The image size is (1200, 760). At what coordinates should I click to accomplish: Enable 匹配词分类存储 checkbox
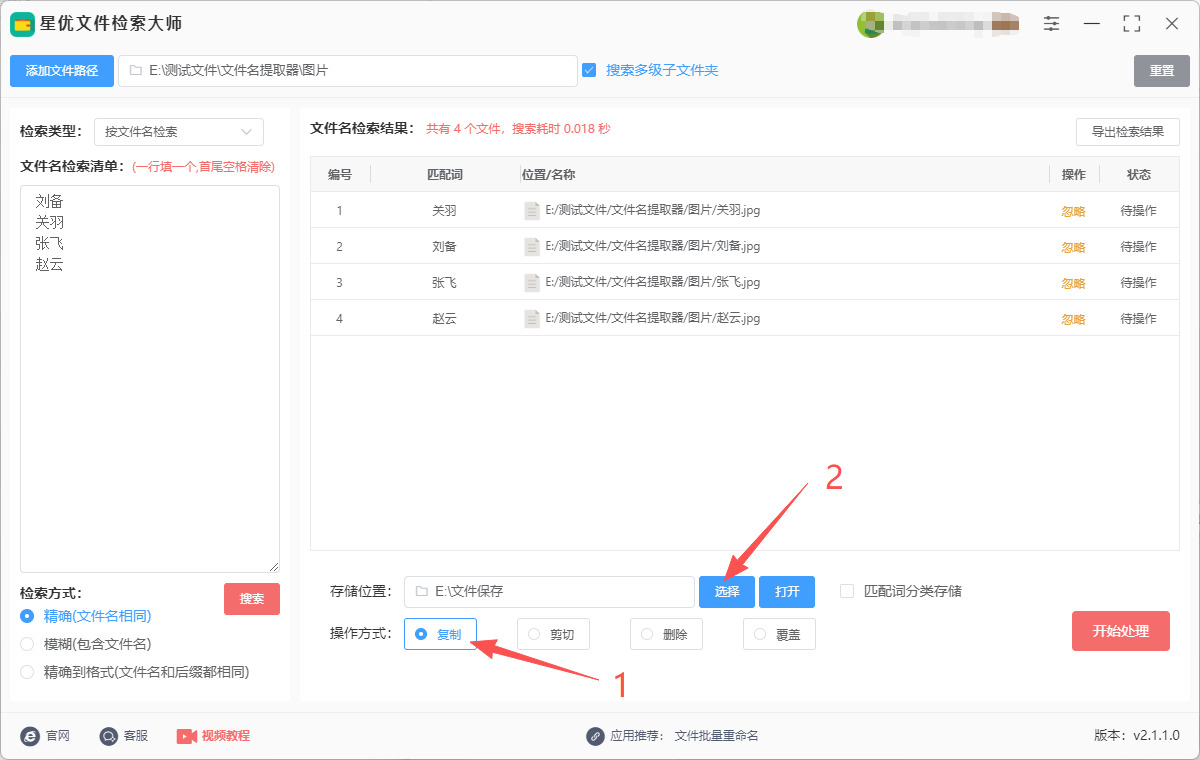click(x=847, y=591)
